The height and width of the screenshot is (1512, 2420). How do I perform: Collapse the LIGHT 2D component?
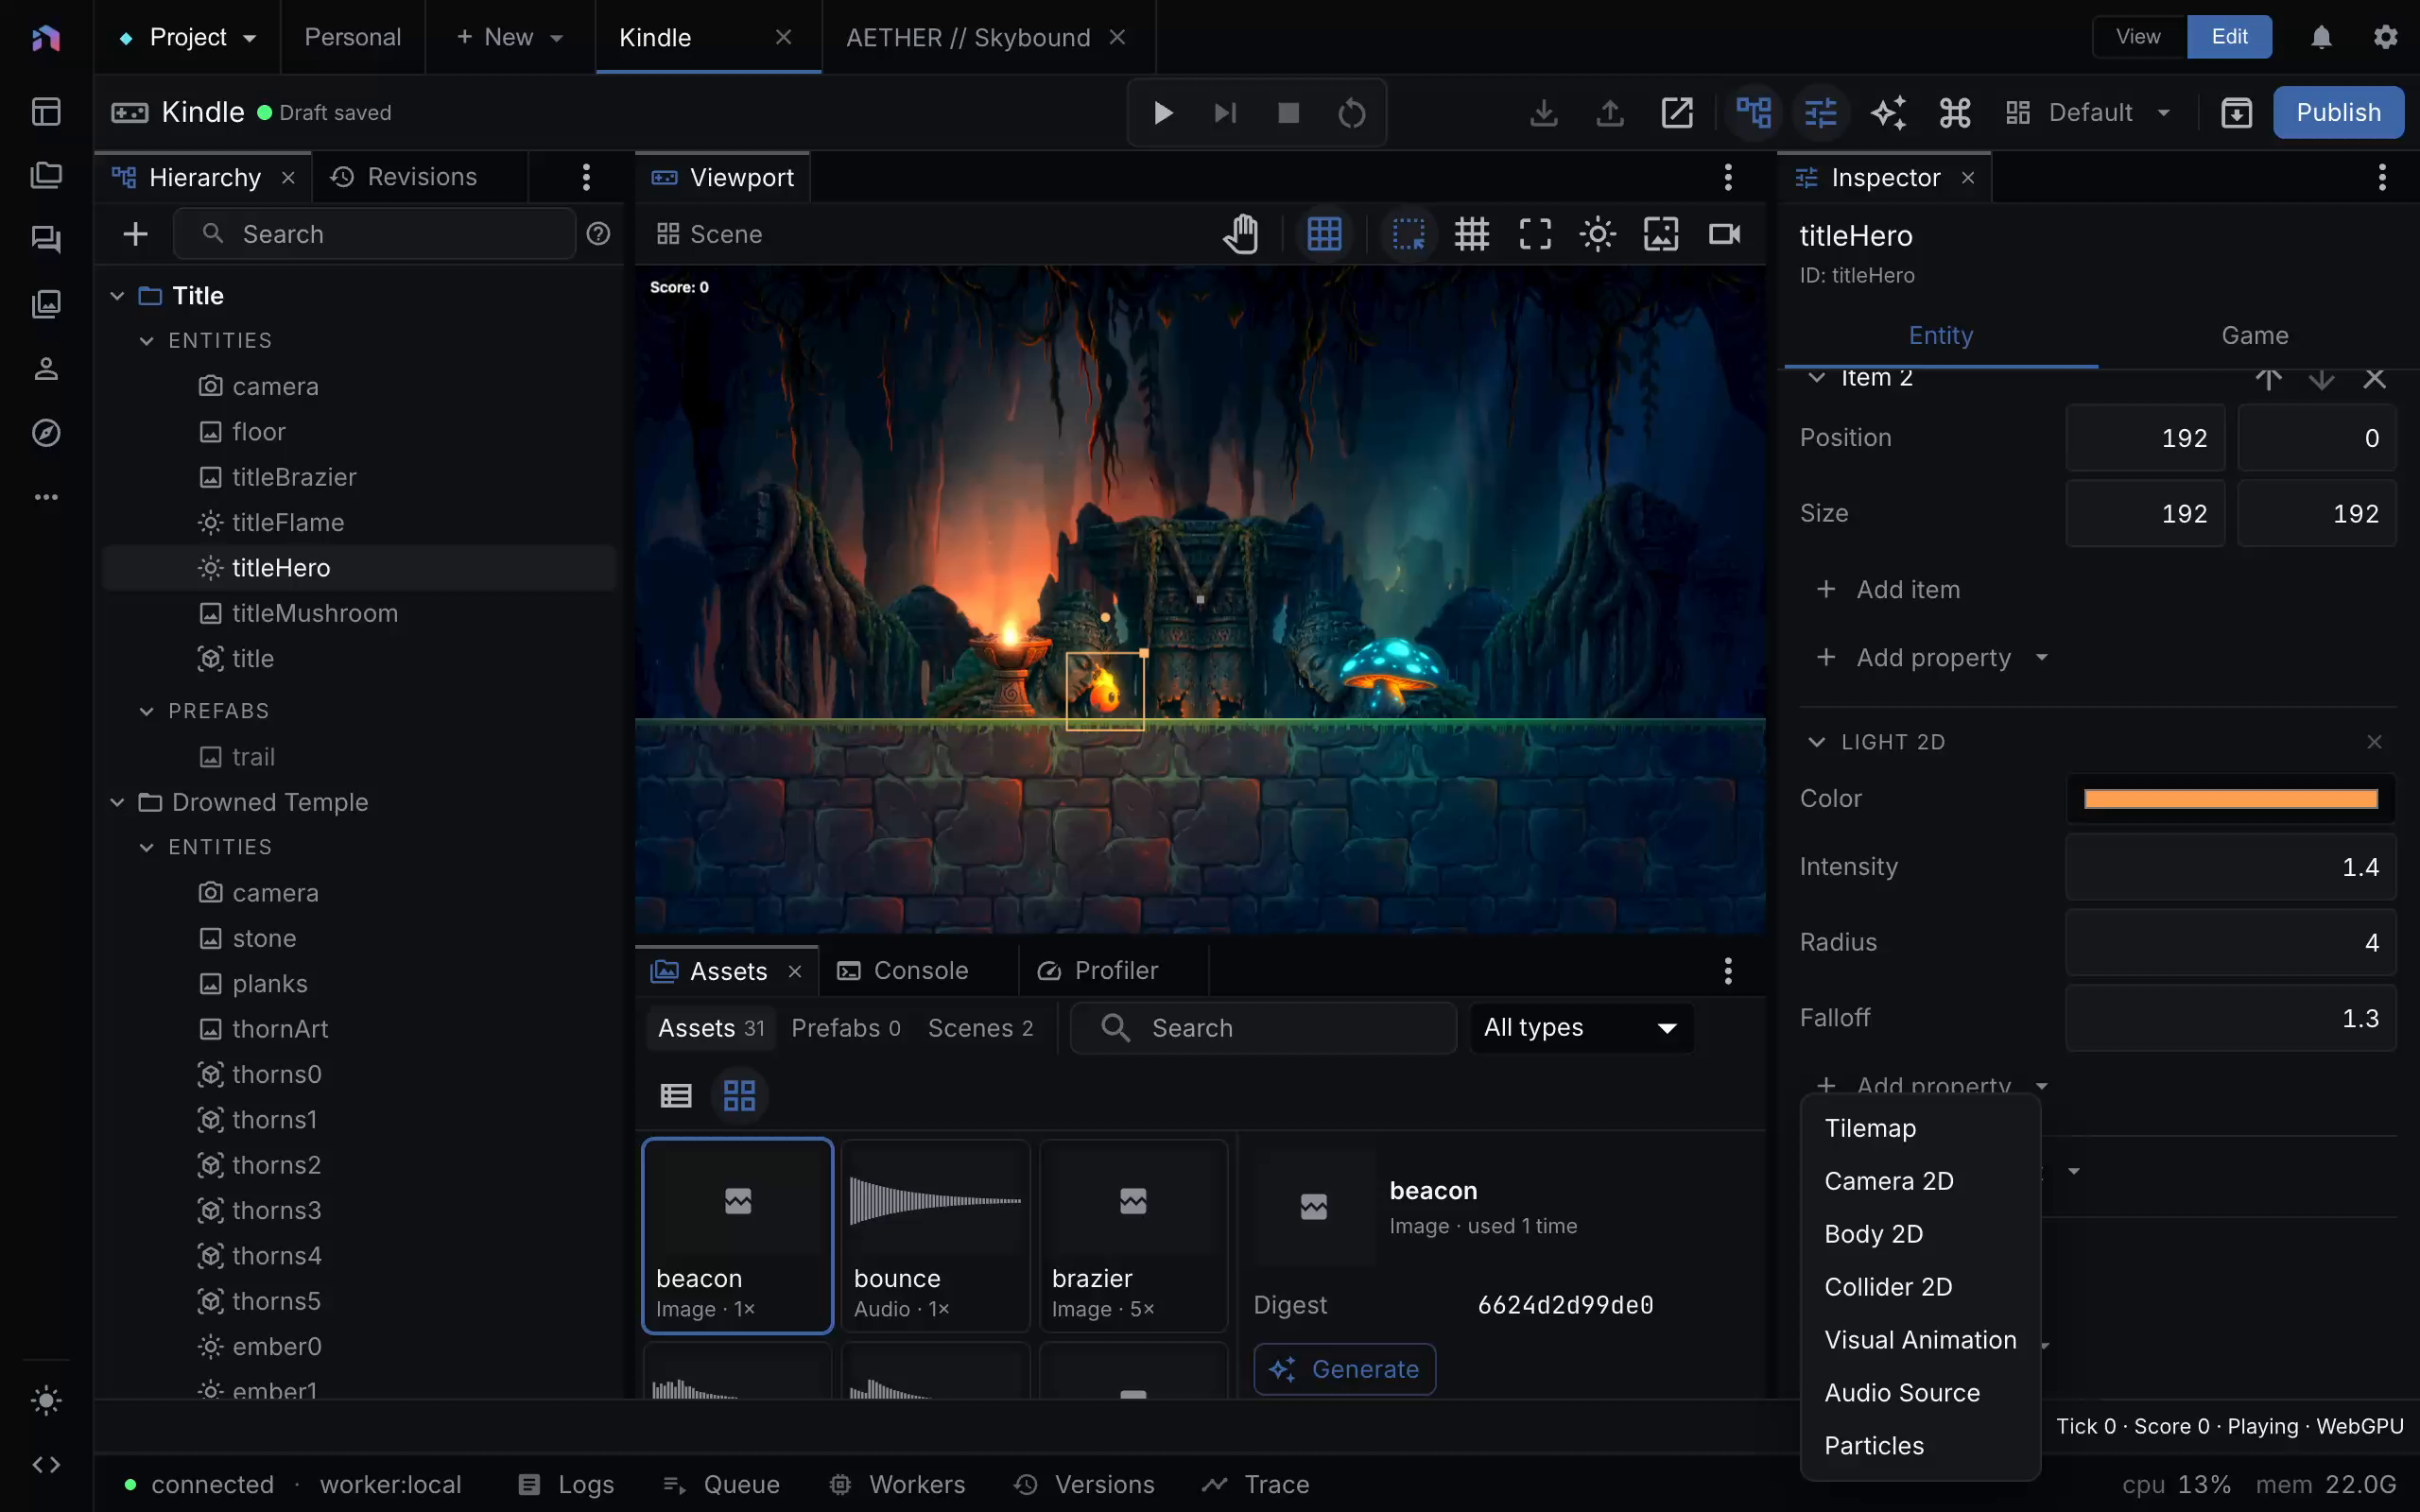click(x=1817, y=742)
